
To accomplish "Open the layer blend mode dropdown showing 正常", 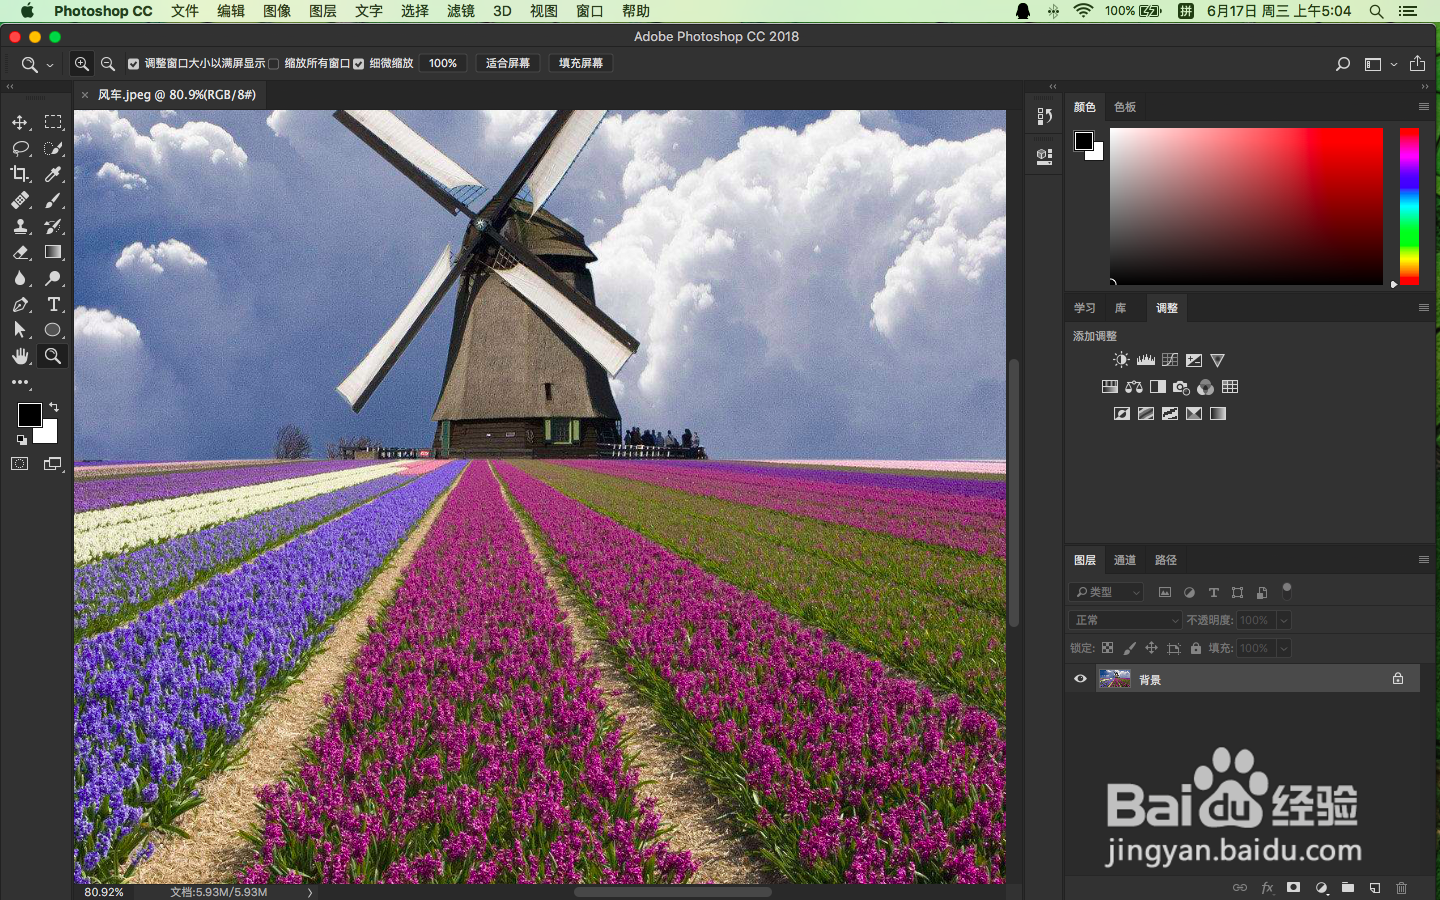I will 1122,620.
